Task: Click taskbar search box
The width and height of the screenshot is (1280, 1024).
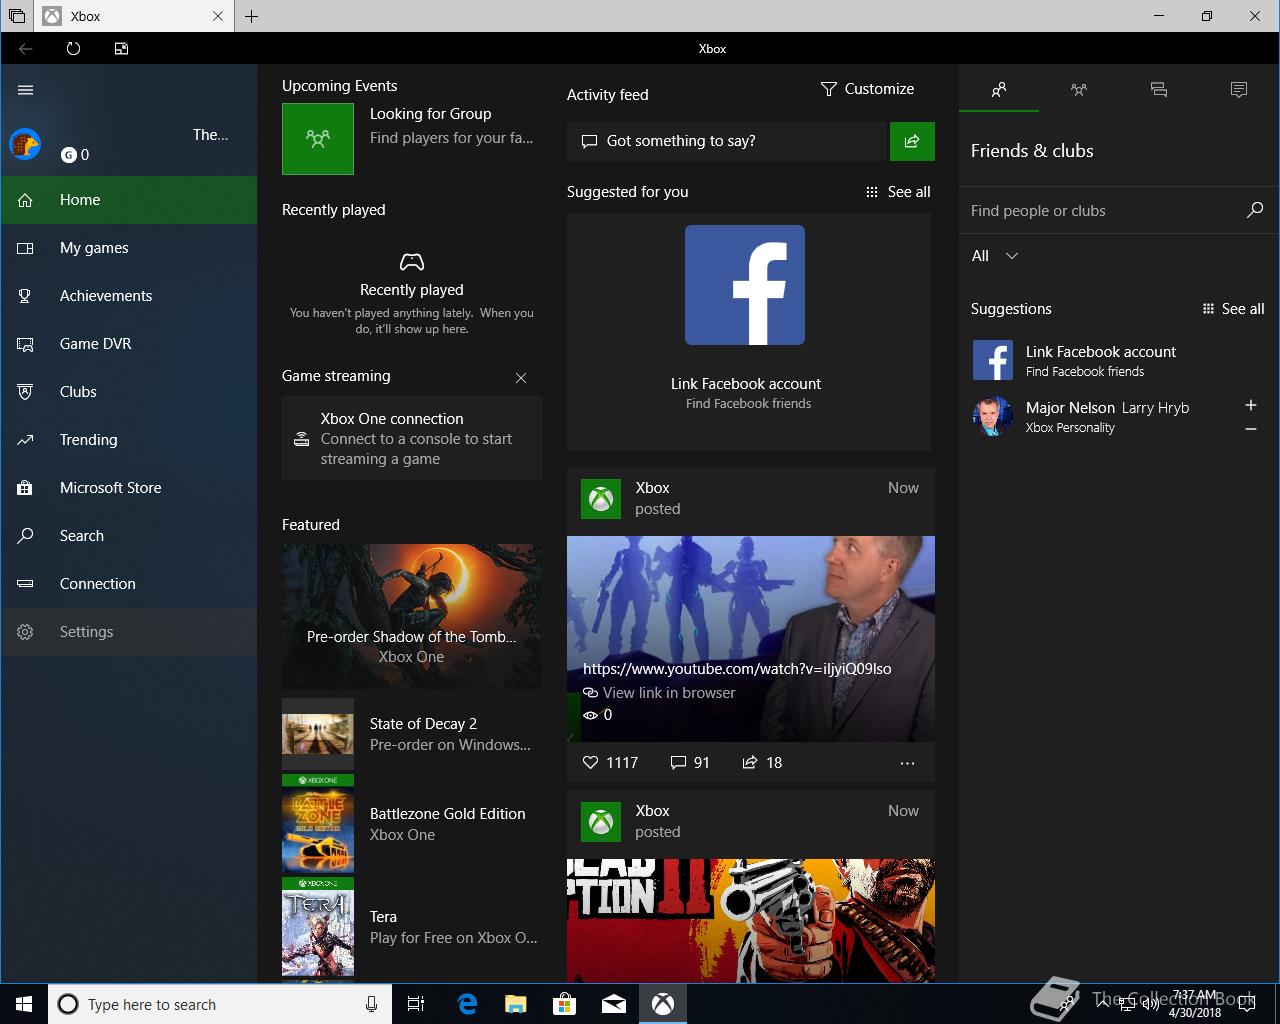Action: 218,1004
